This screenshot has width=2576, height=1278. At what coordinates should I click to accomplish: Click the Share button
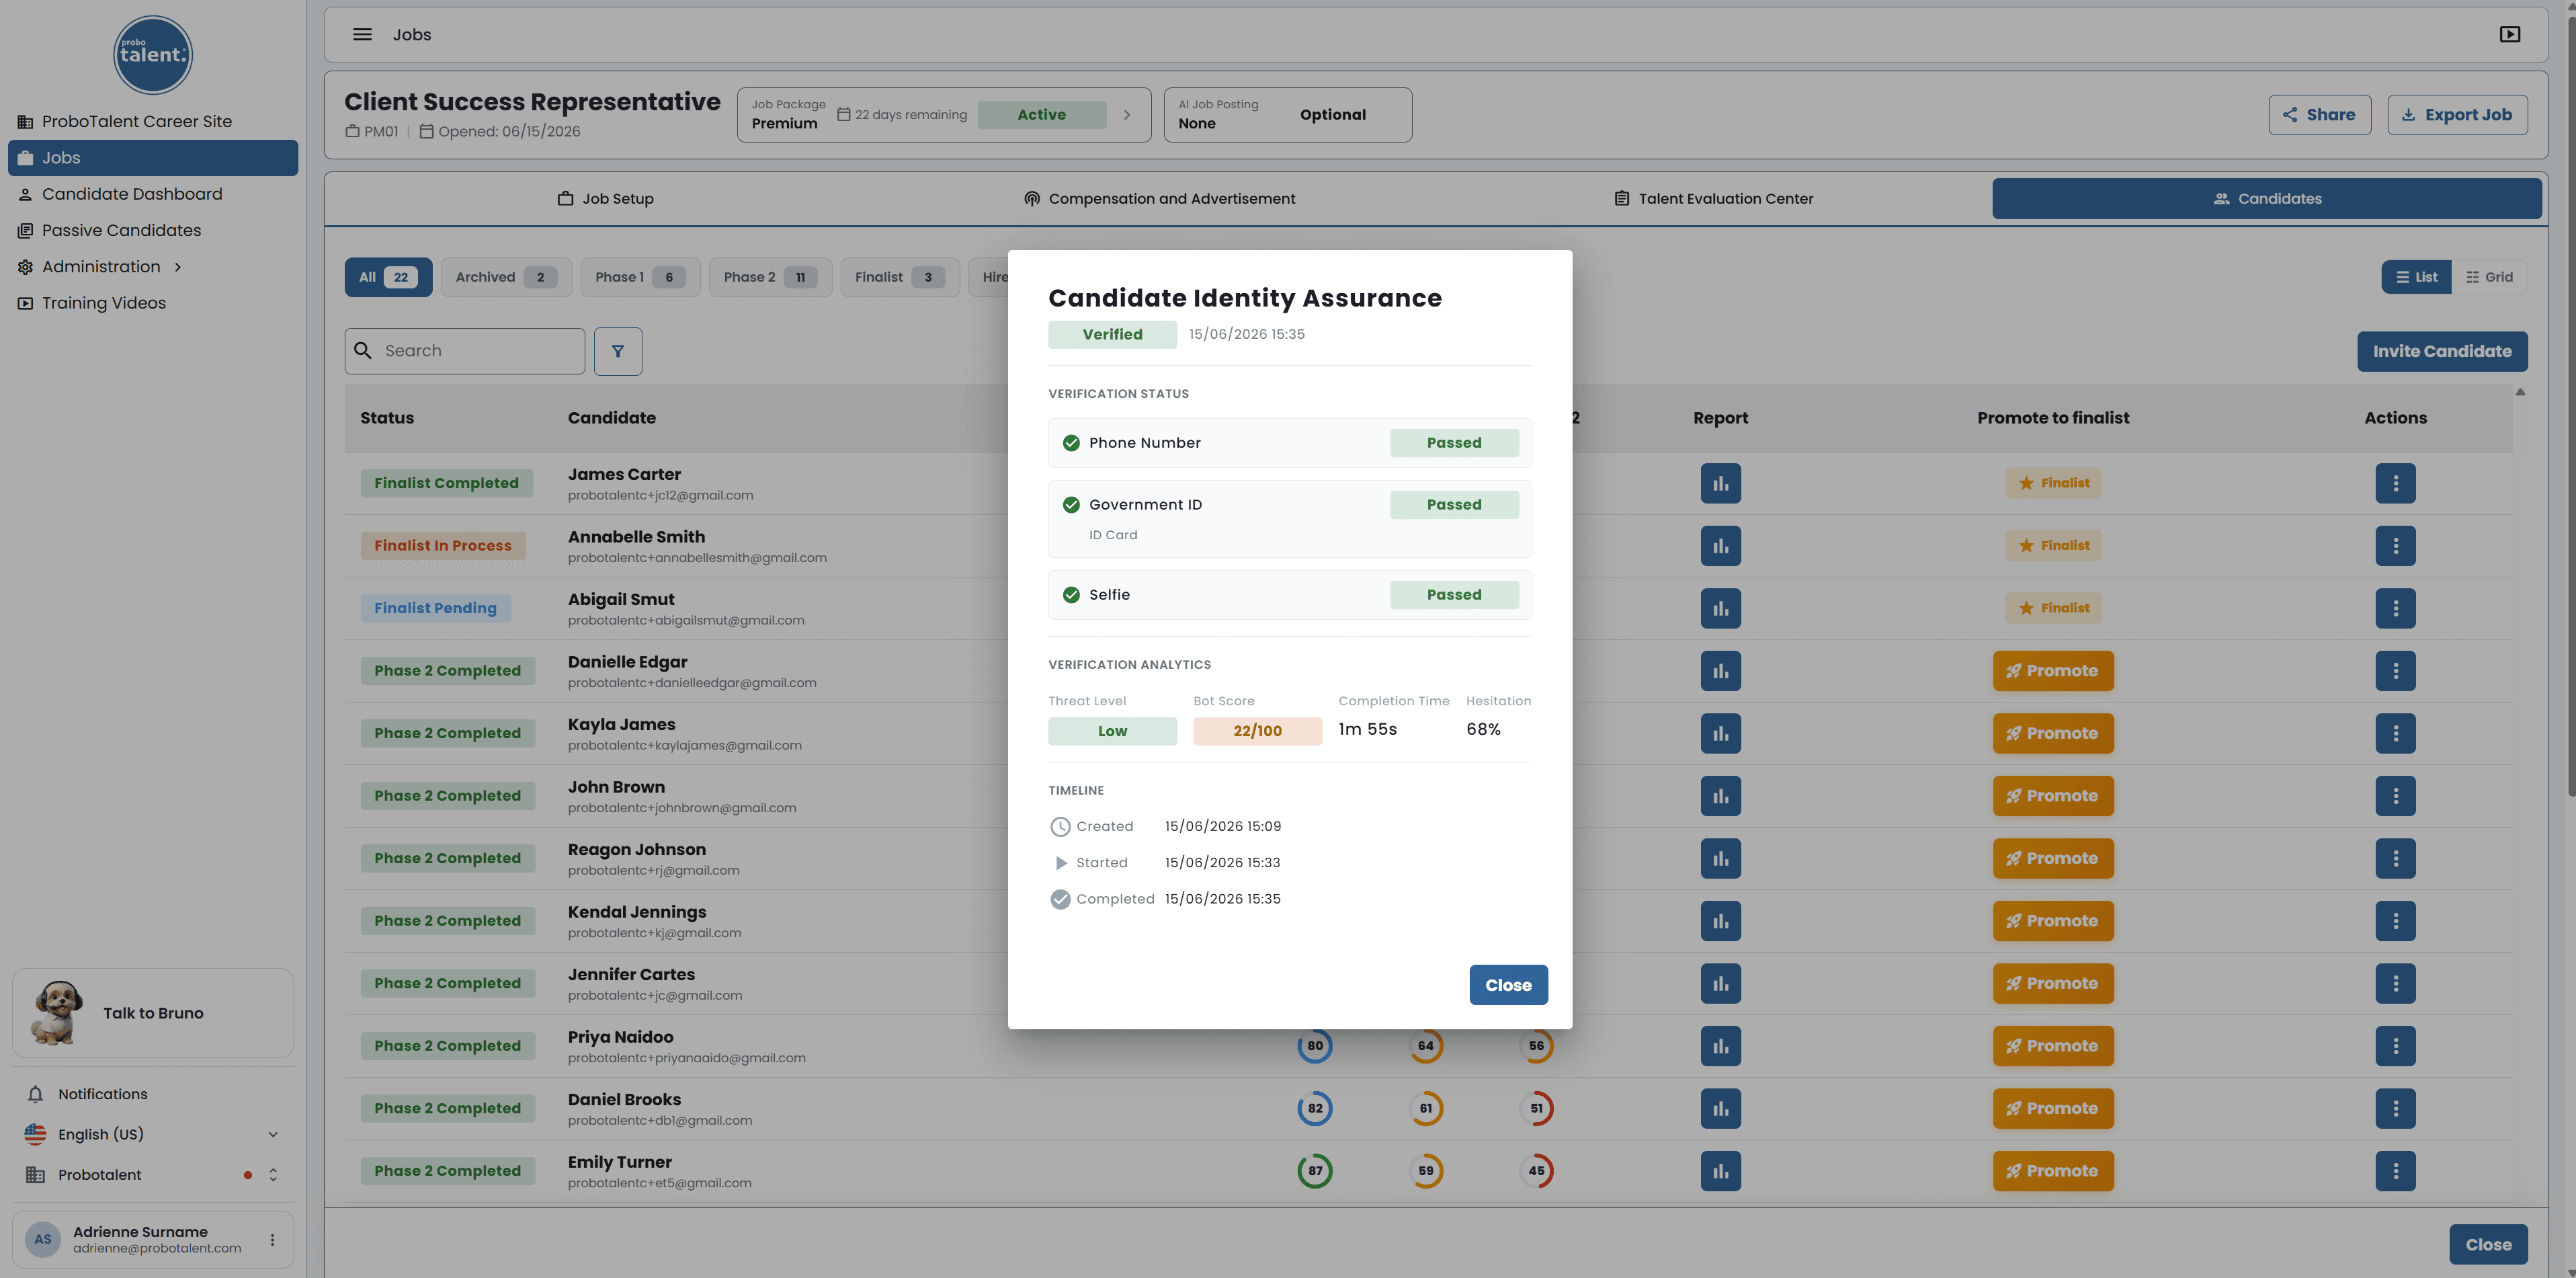tap(2319, 115)
